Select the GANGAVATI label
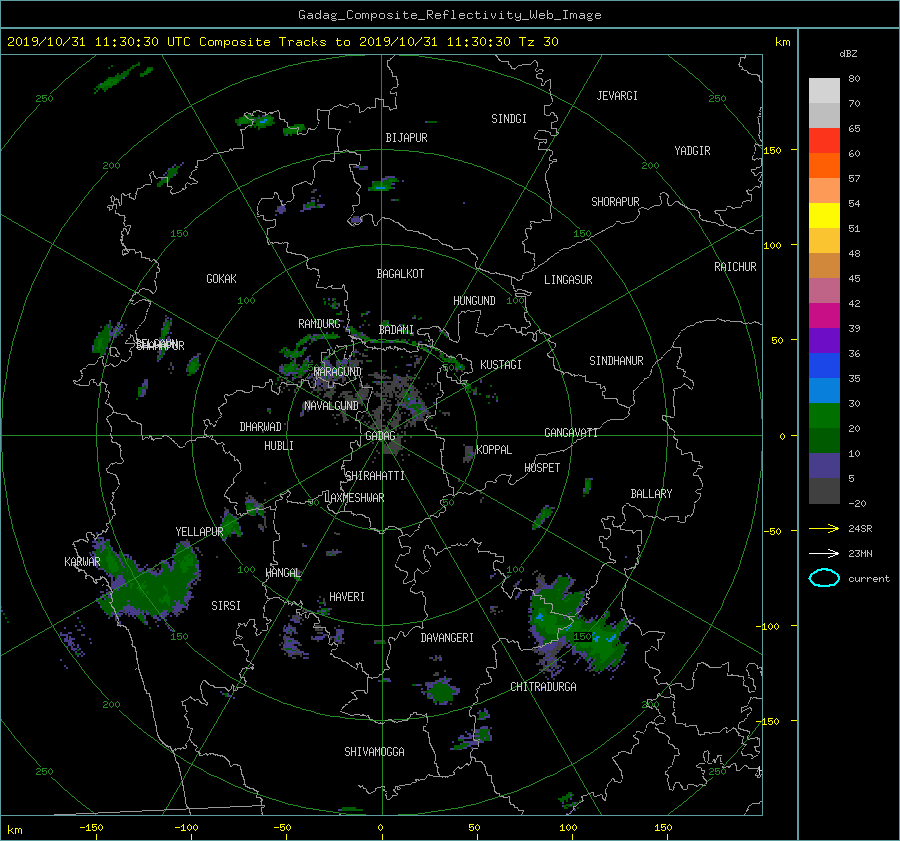Viewport: 900px width, 841px height. pos(571,433)
